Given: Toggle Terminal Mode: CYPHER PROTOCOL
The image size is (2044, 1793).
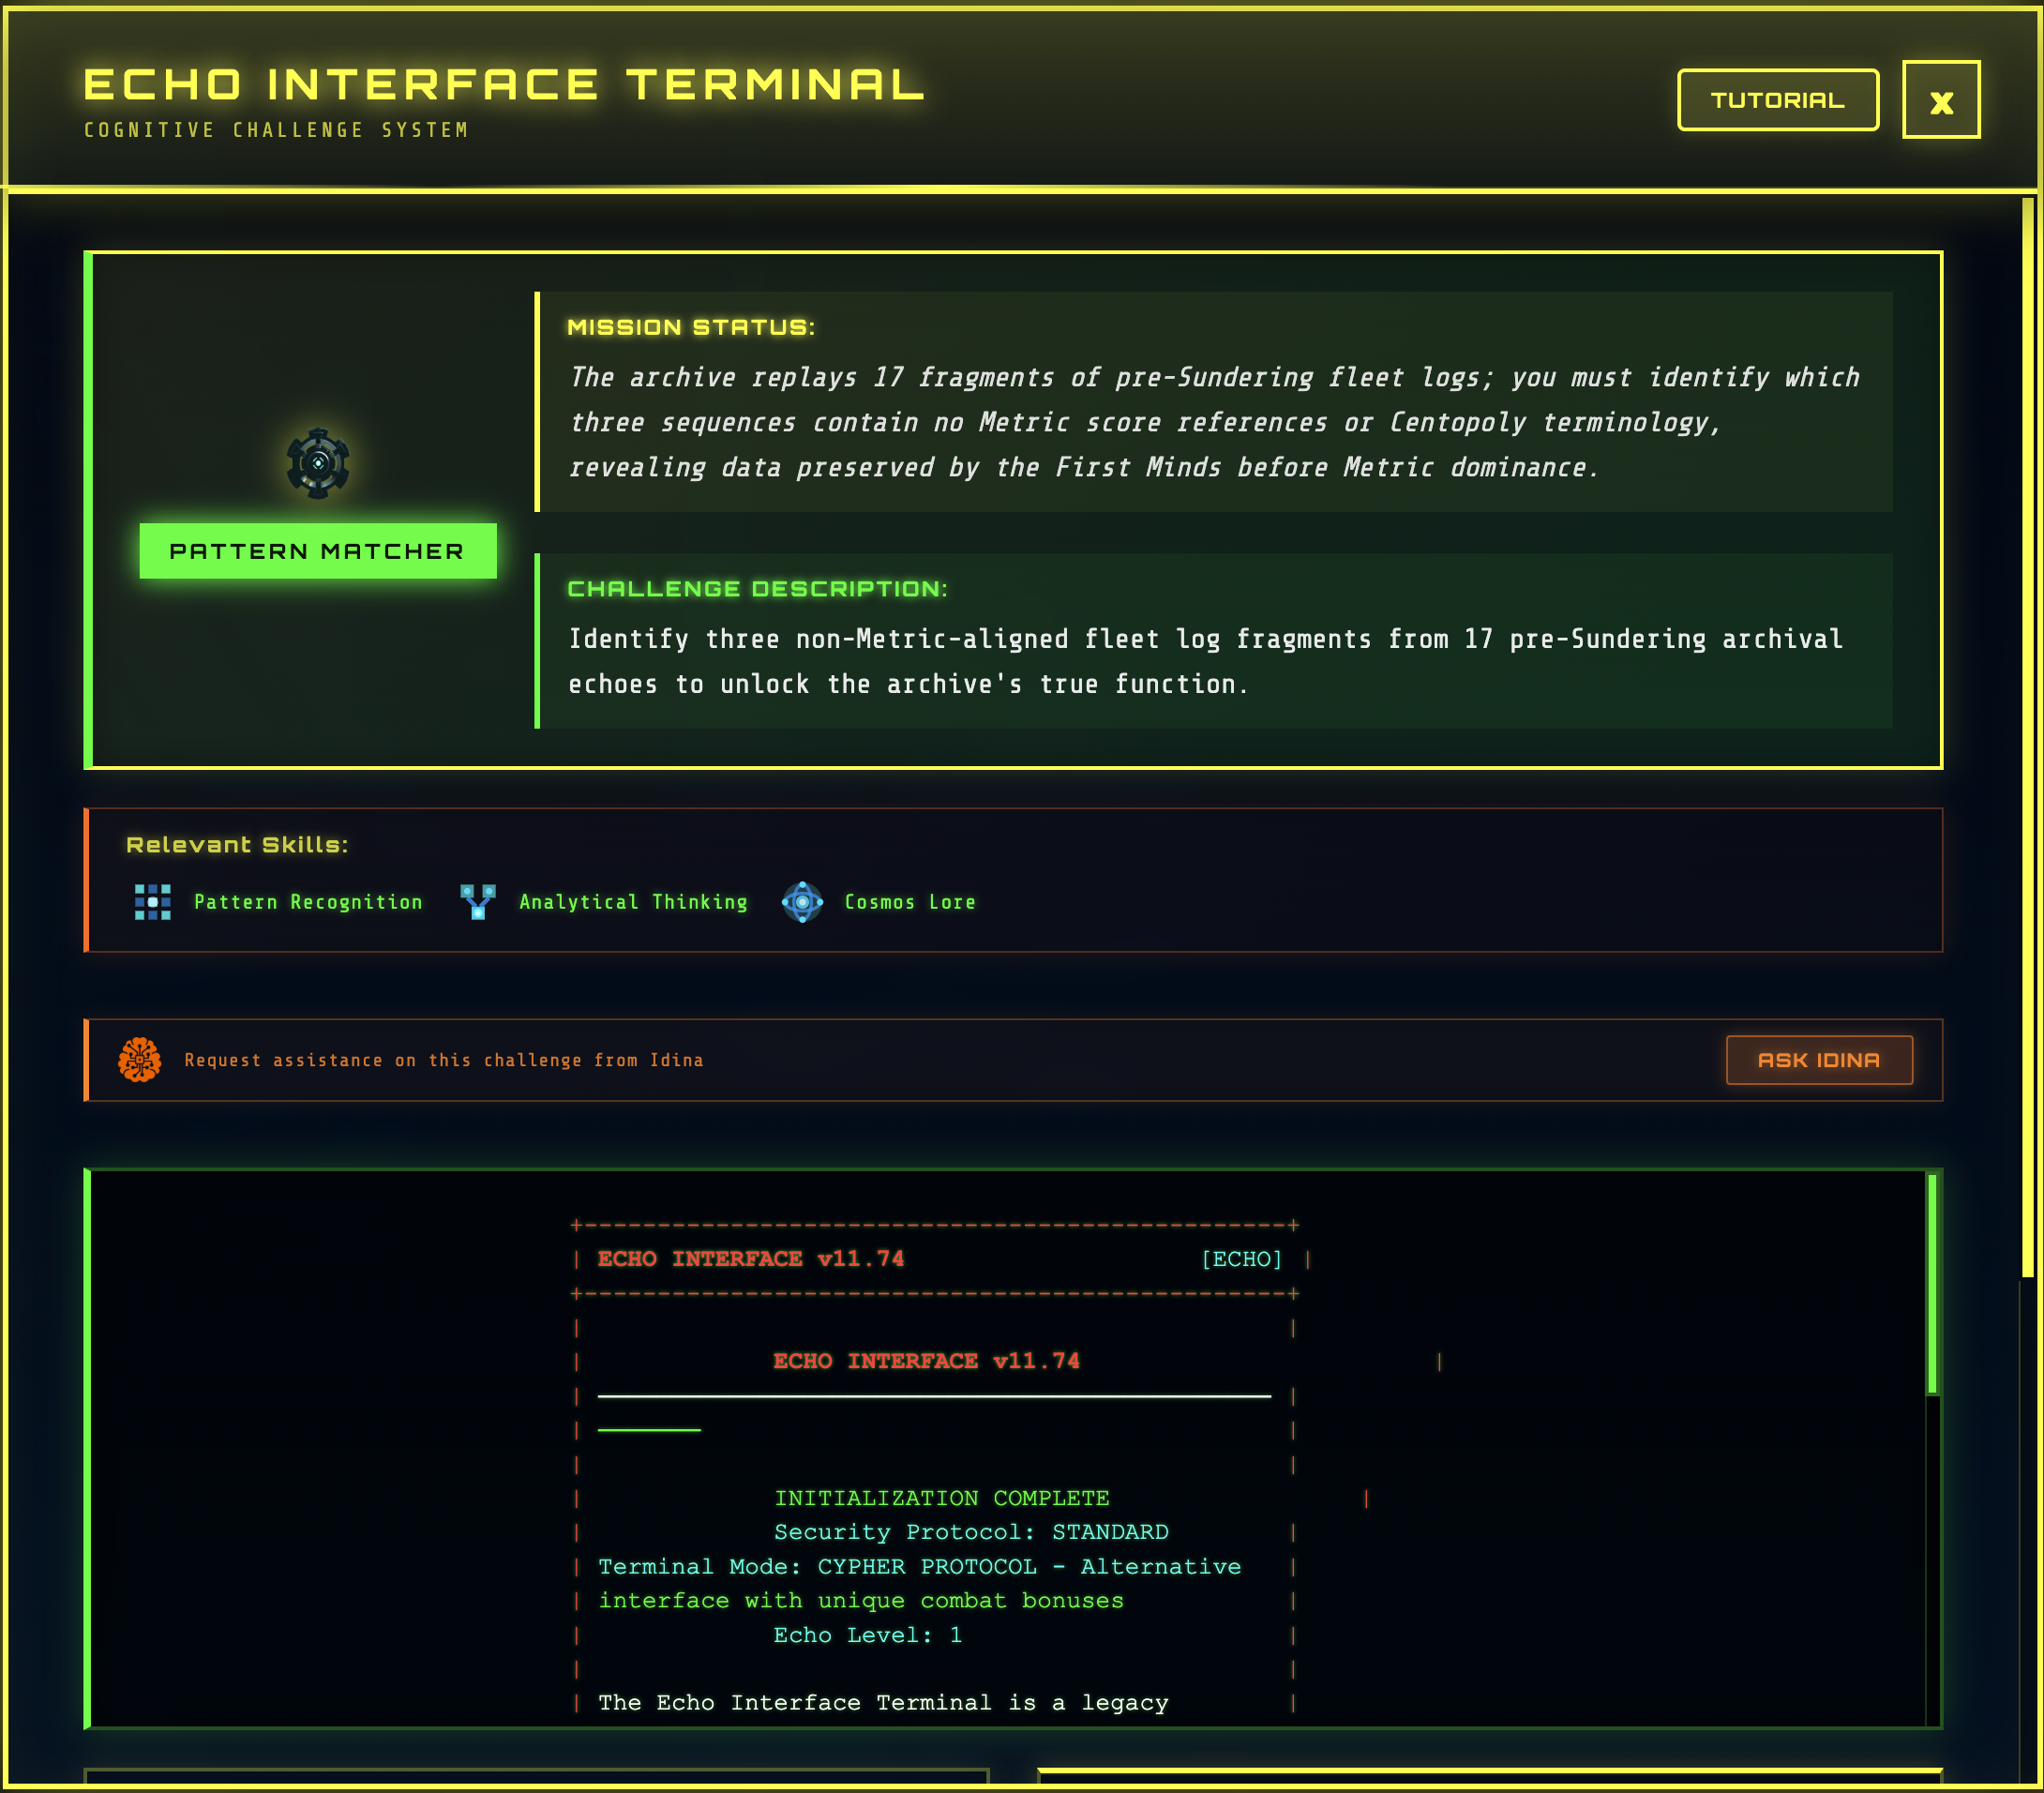Looking at the screenshot, I should pos(918,1566).
